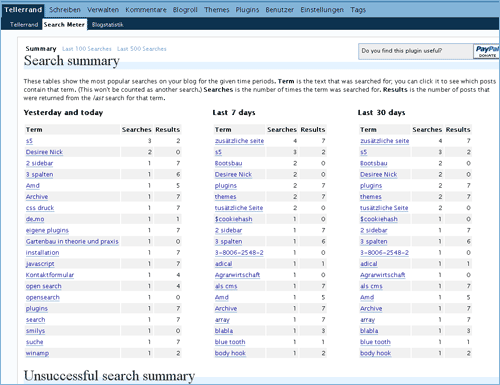500x385 pixels.
Task: Click the 'demo' search term
Action: tap(35, 219)
